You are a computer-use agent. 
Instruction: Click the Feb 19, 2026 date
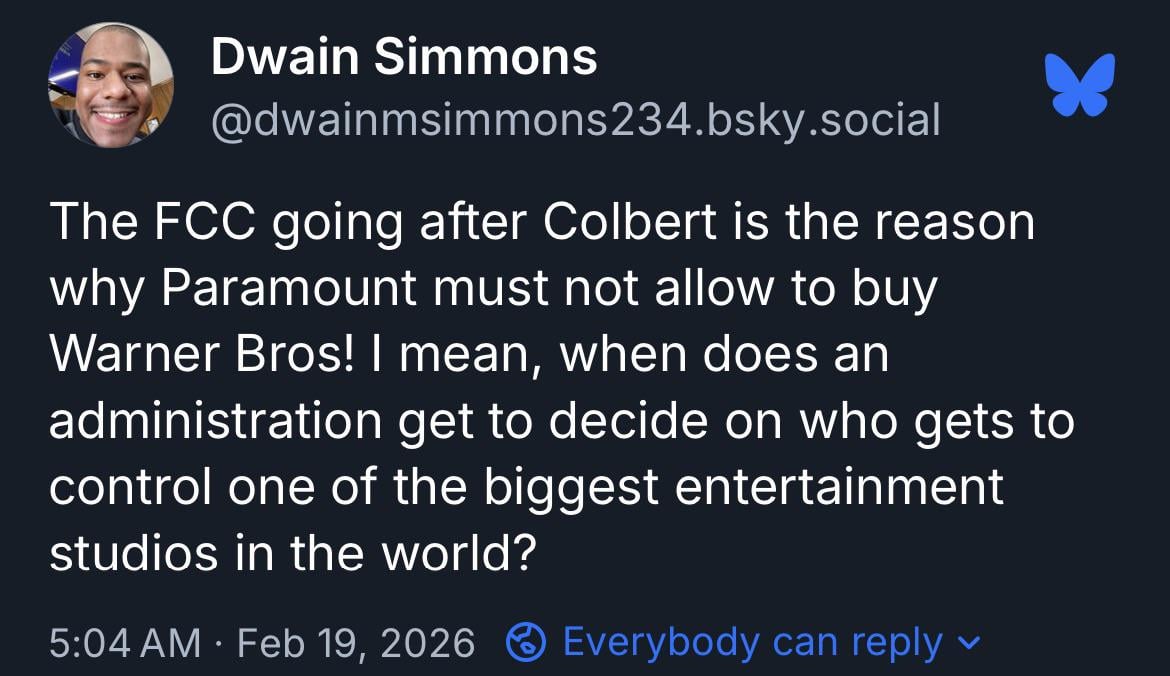click(355, 641)
